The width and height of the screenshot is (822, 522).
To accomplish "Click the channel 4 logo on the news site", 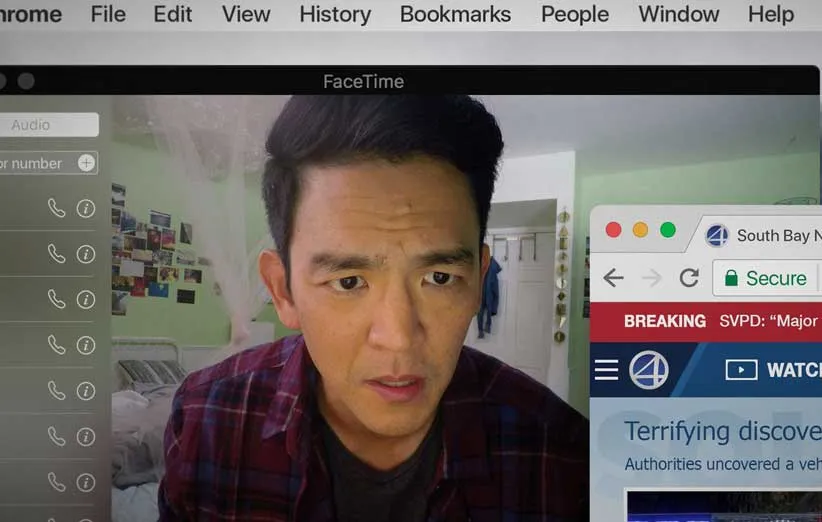I will [x=648, y=370].
